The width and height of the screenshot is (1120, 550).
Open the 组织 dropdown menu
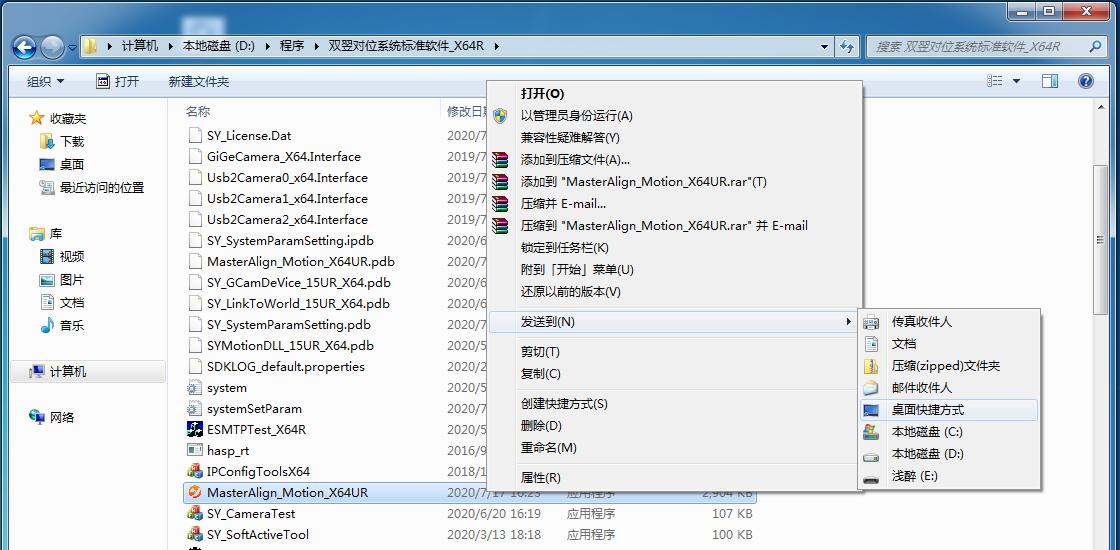(45, 81)
